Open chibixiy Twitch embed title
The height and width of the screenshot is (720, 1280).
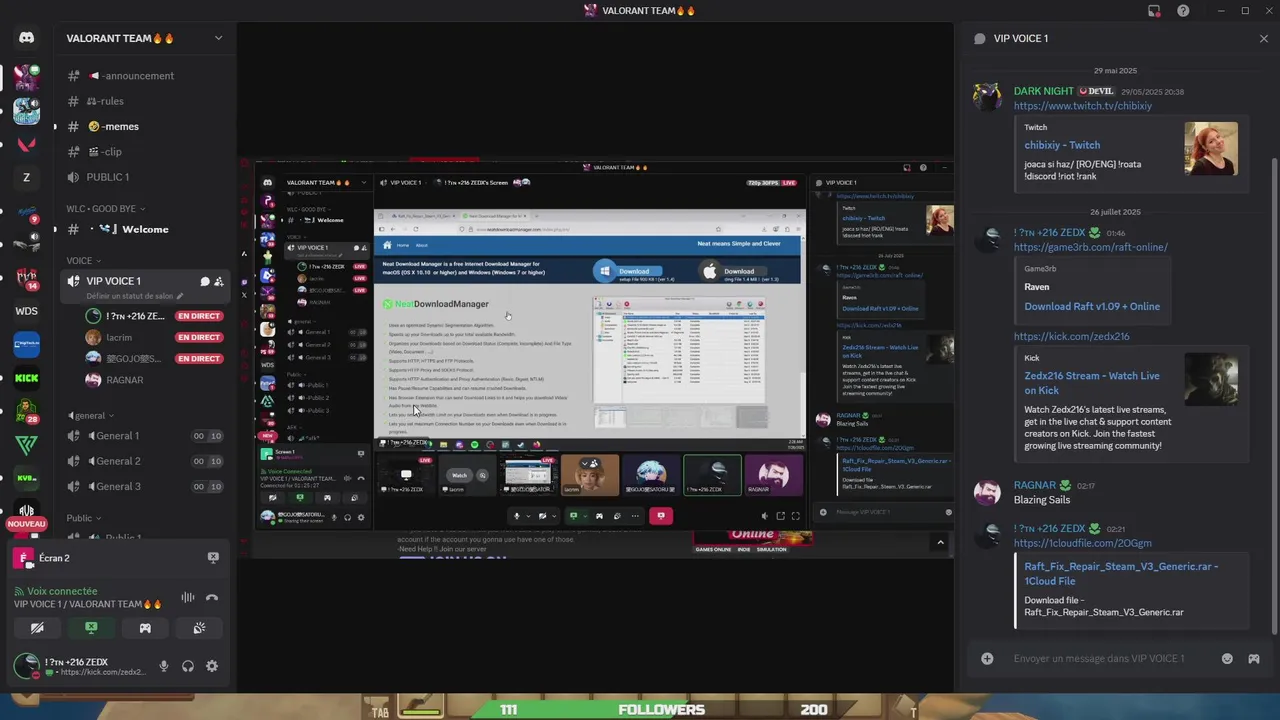(x=1061, y=145)
